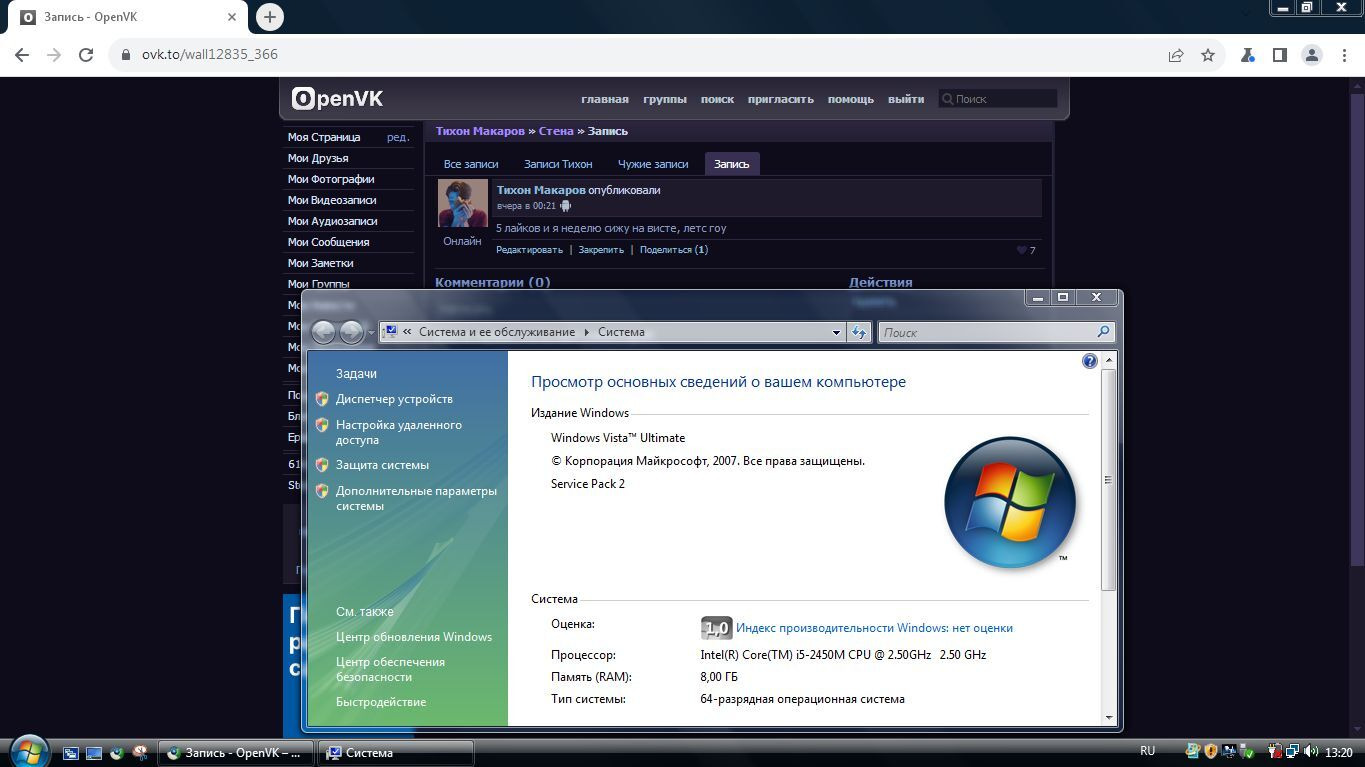Screen dimensions: 1365x767
Task: Click the 'Редактировать' link under the post
Action: 529,250
